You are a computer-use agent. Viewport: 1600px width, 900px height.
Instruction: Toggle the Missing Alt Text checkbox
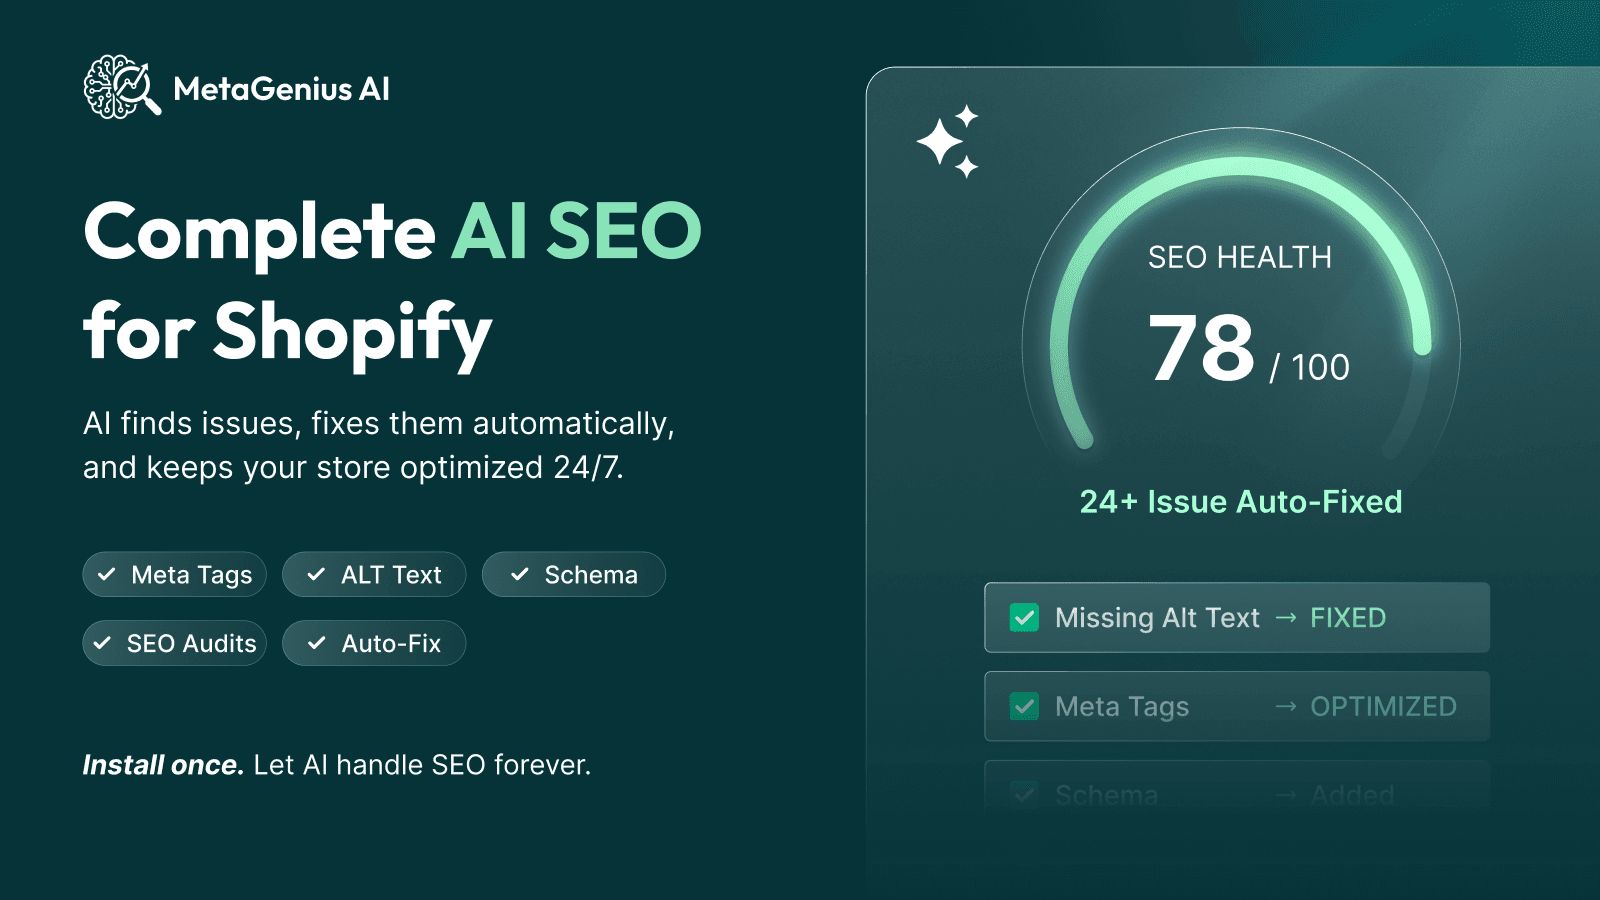pos(1024,618)
